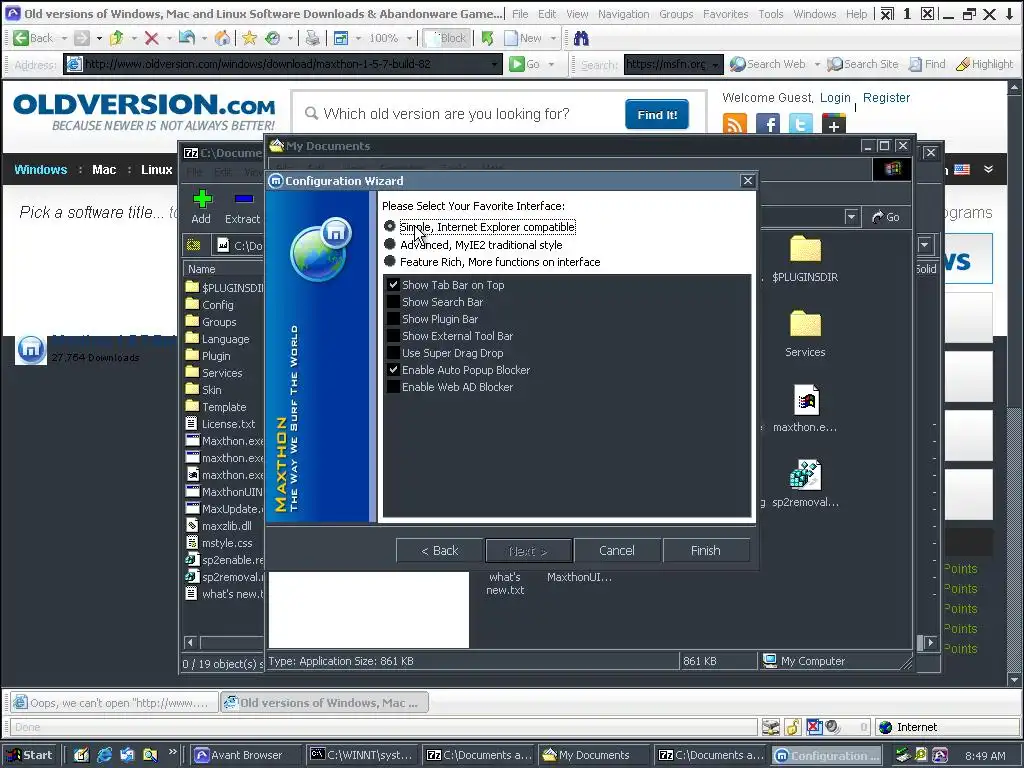Image resolution: width=1024 pixels, height=768 pixels.
Task: Open the Search Web dropdown arrow
Action: pyautogui.click(x=816, y=64)
